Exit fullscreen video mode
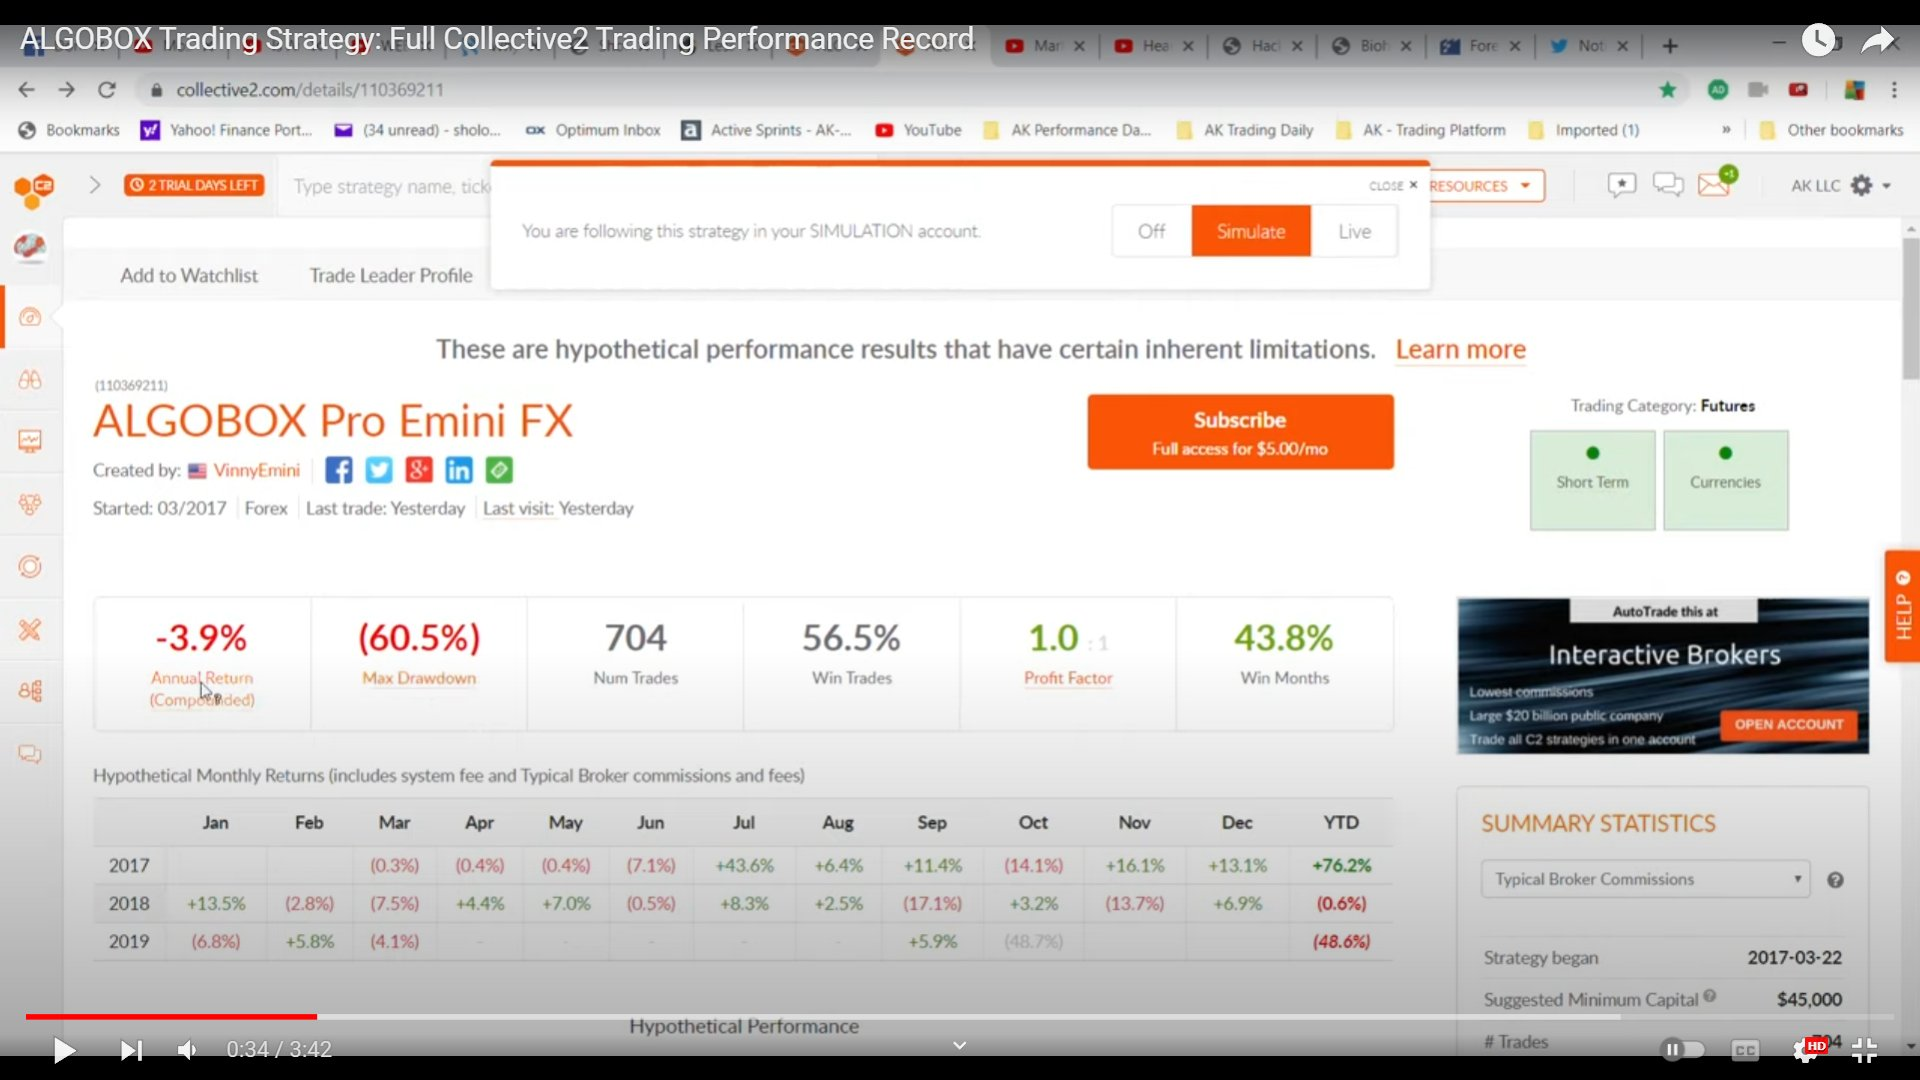 click(1864, 1049)
